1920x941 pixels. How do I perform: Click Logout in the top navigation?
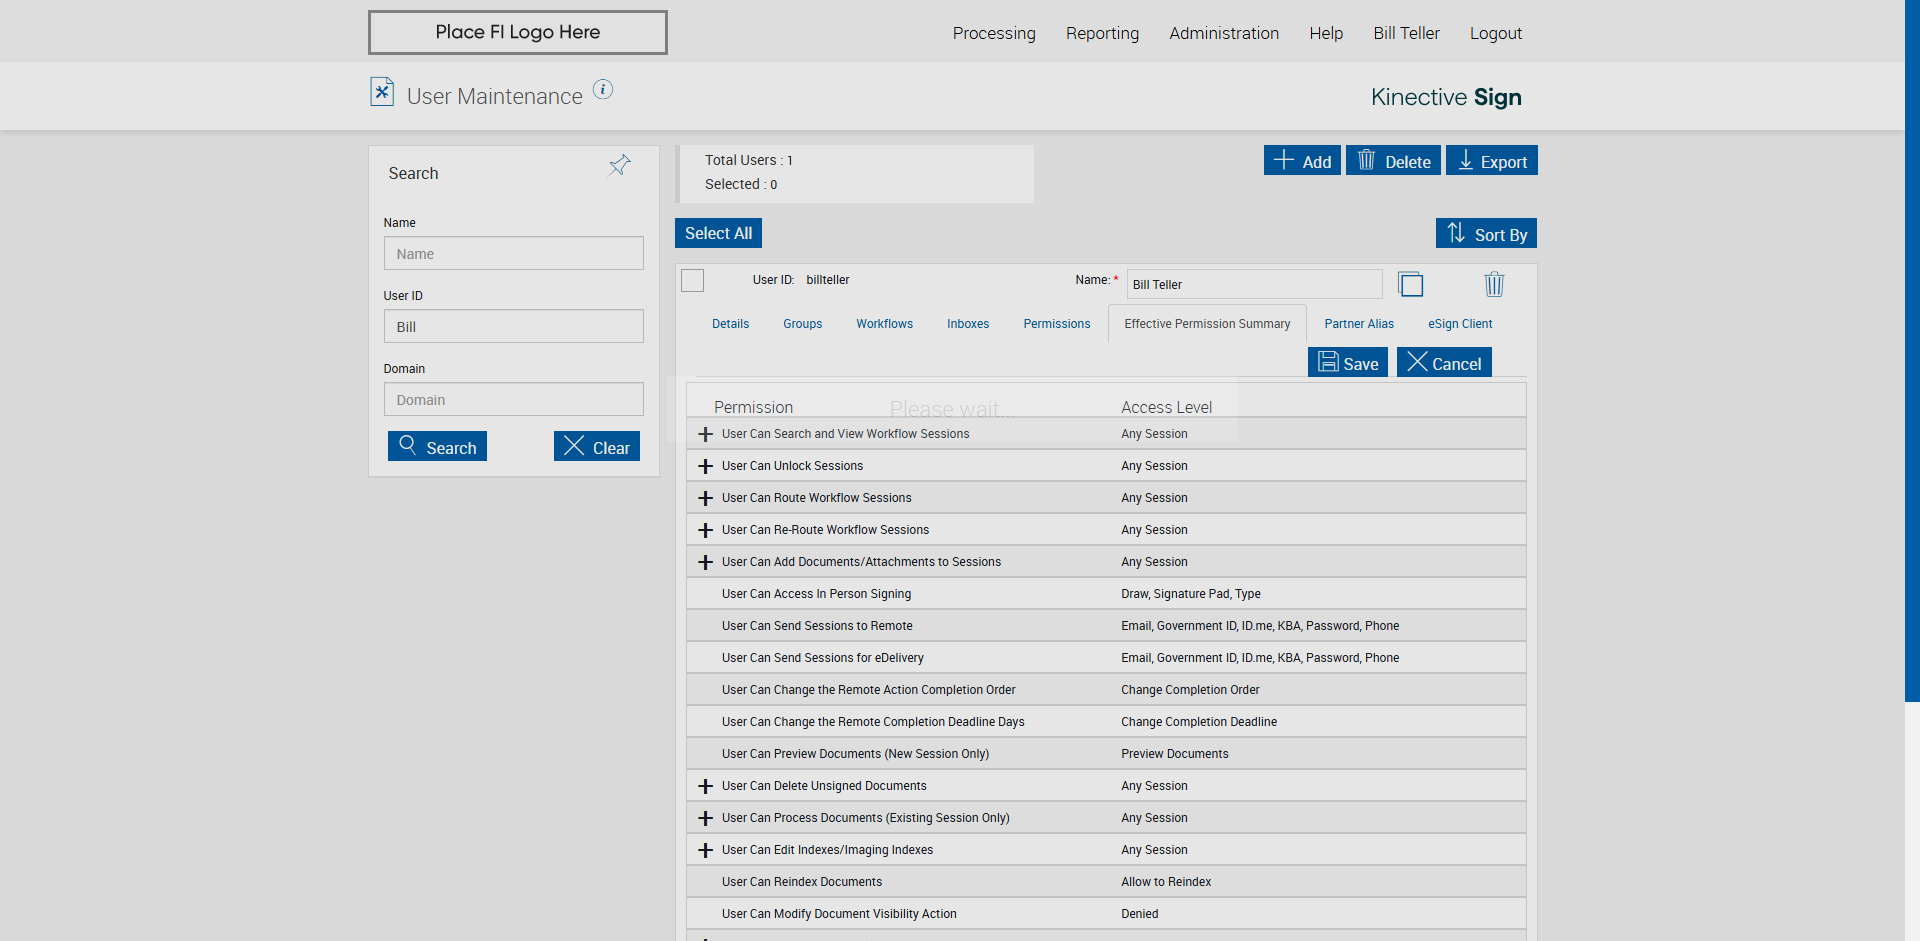pyautogui.click(x=1496, y=33)
